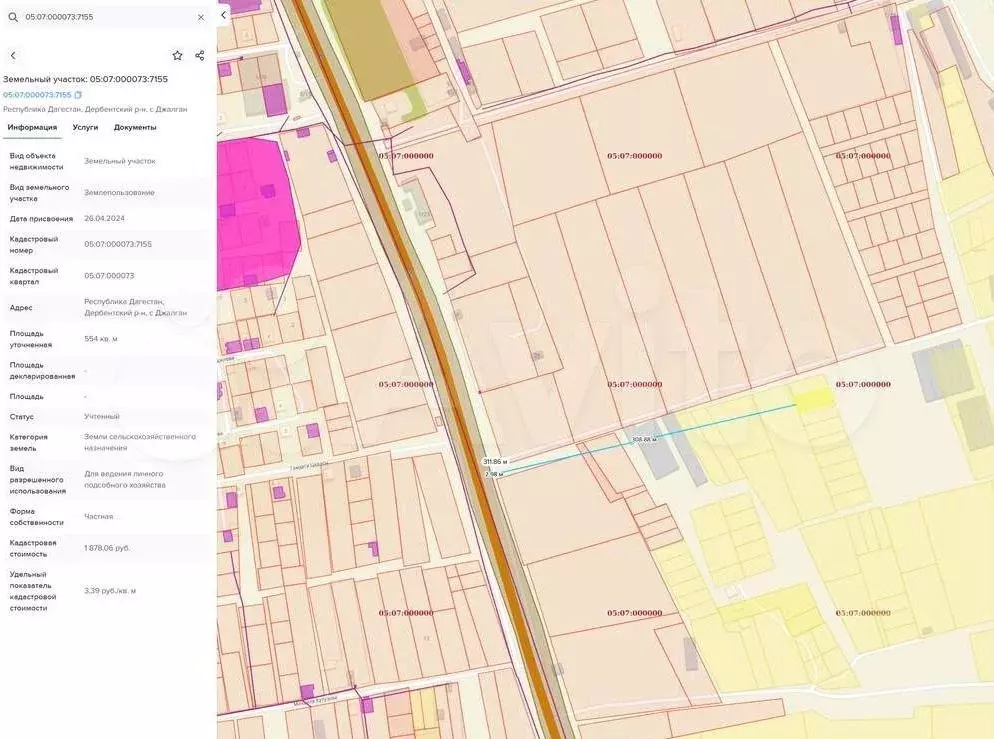
Task: Go back with the left arrow icon
Action: (13, 56)
